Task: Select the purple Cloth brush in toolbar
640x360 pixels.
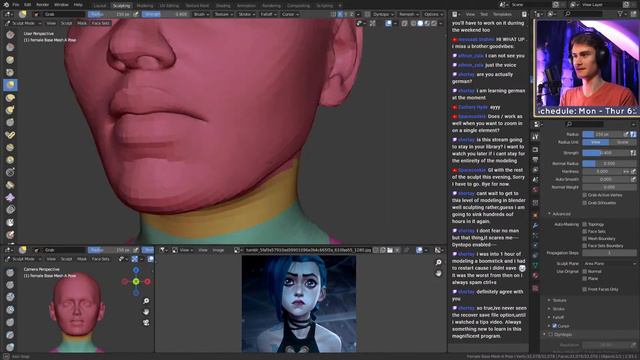Action: 10,198
